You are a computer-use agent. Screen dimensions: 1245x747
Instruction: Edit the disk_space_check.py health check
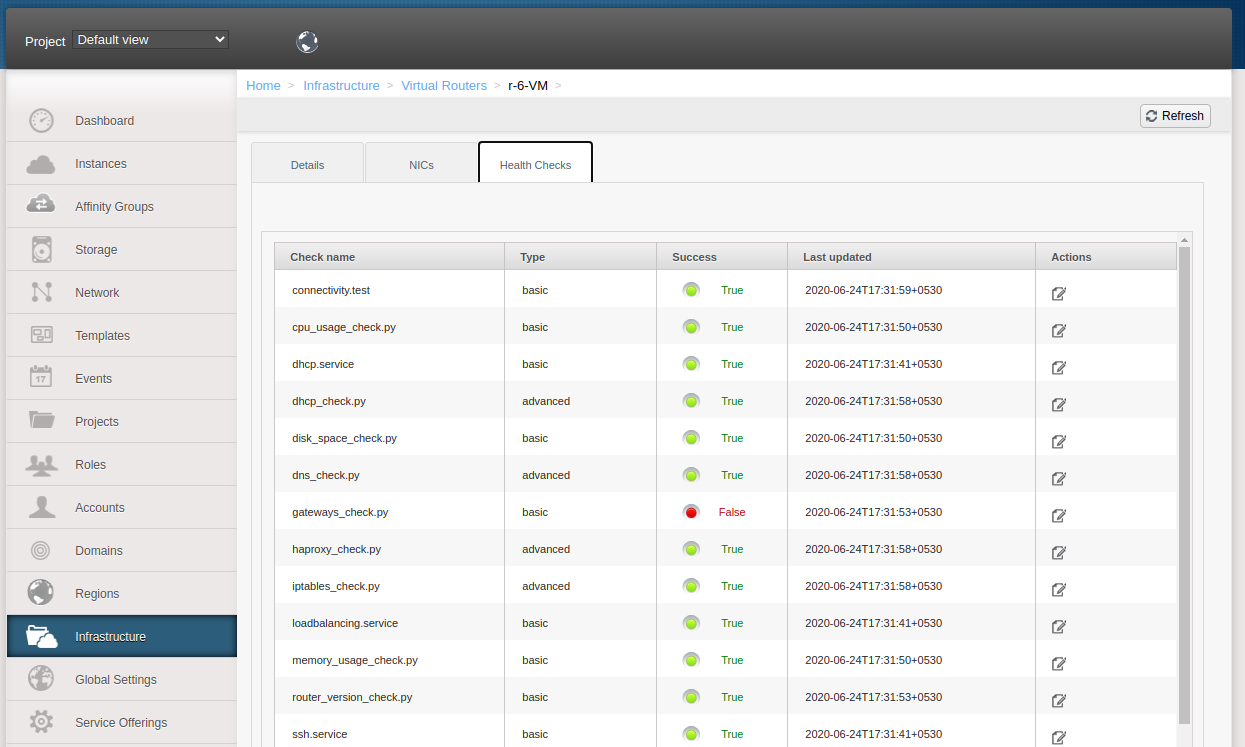(x=1059, y=441)
